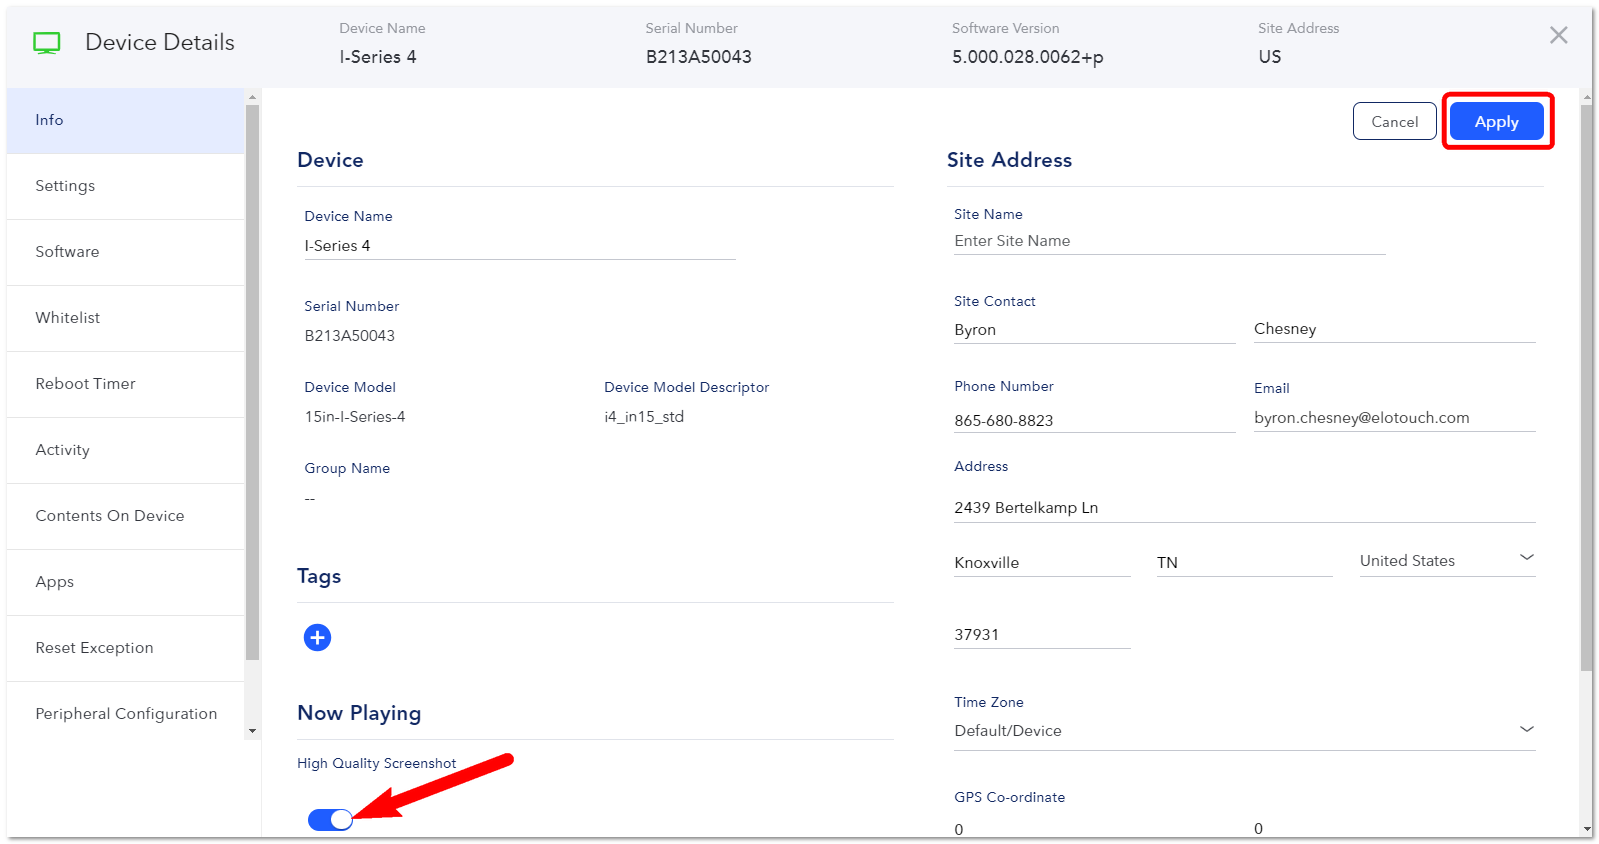Click the main panel vertical scrollbar

pyautogui.click(x=1586, y=387)
